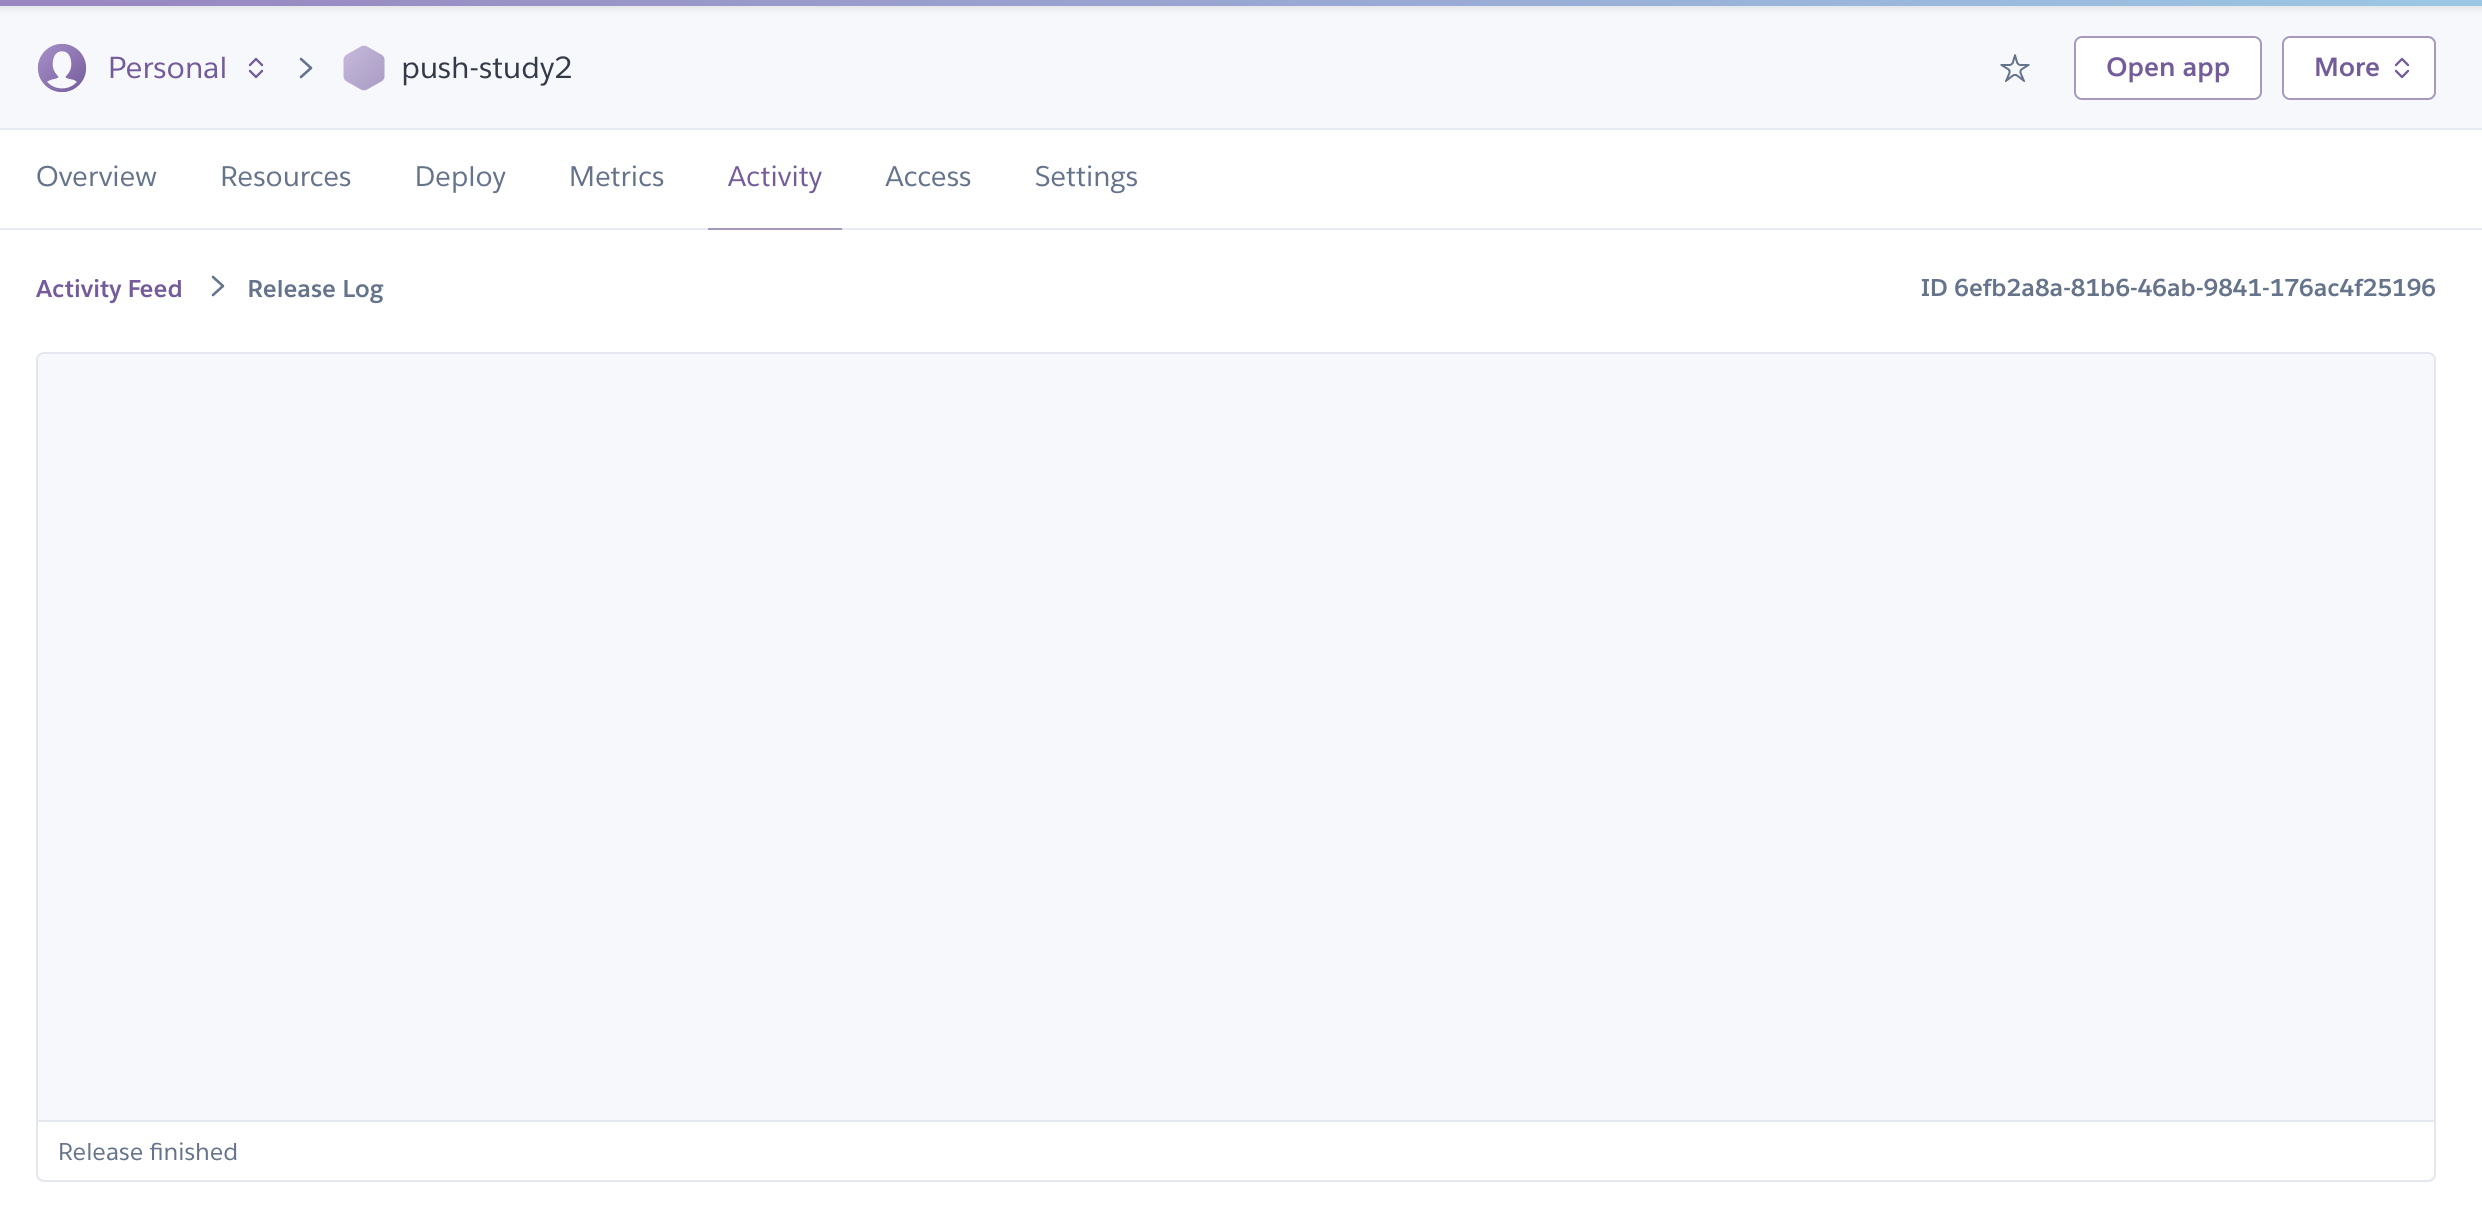The image size is (2482, 1220).
Task: Click inside the empty release log area
Action: click(x=1235, y=736)
